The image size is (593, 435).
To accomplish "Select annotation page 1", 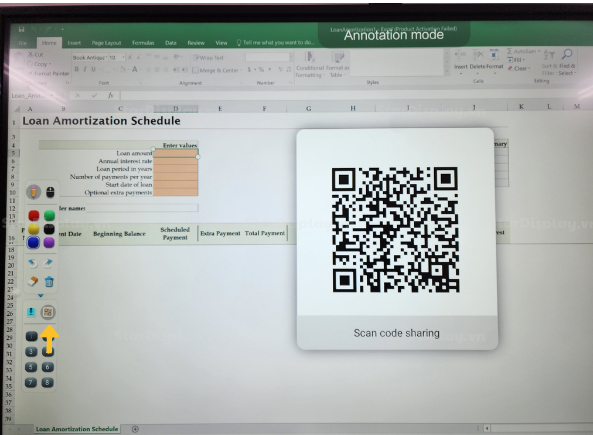I will (31, 336).
